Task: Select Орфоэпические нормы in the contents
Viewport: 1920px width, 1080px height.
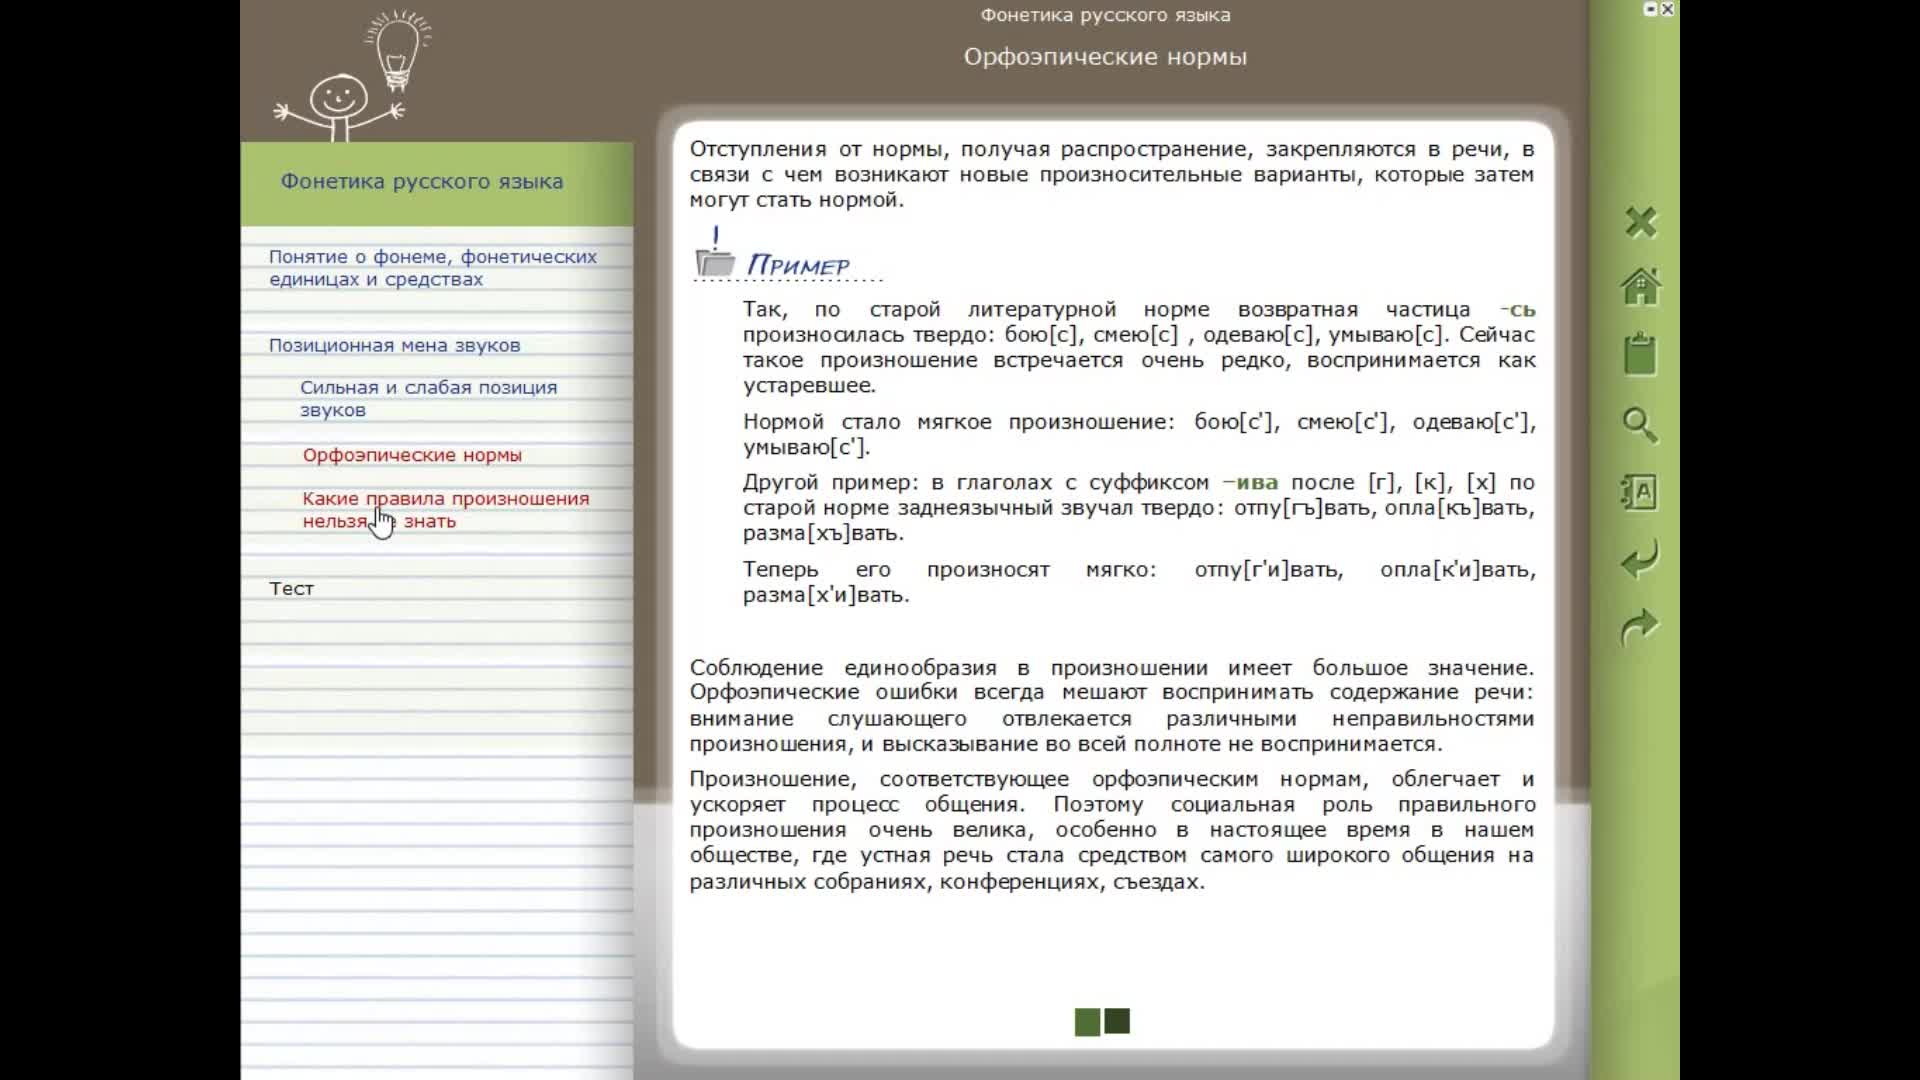Action: point(412,455)
